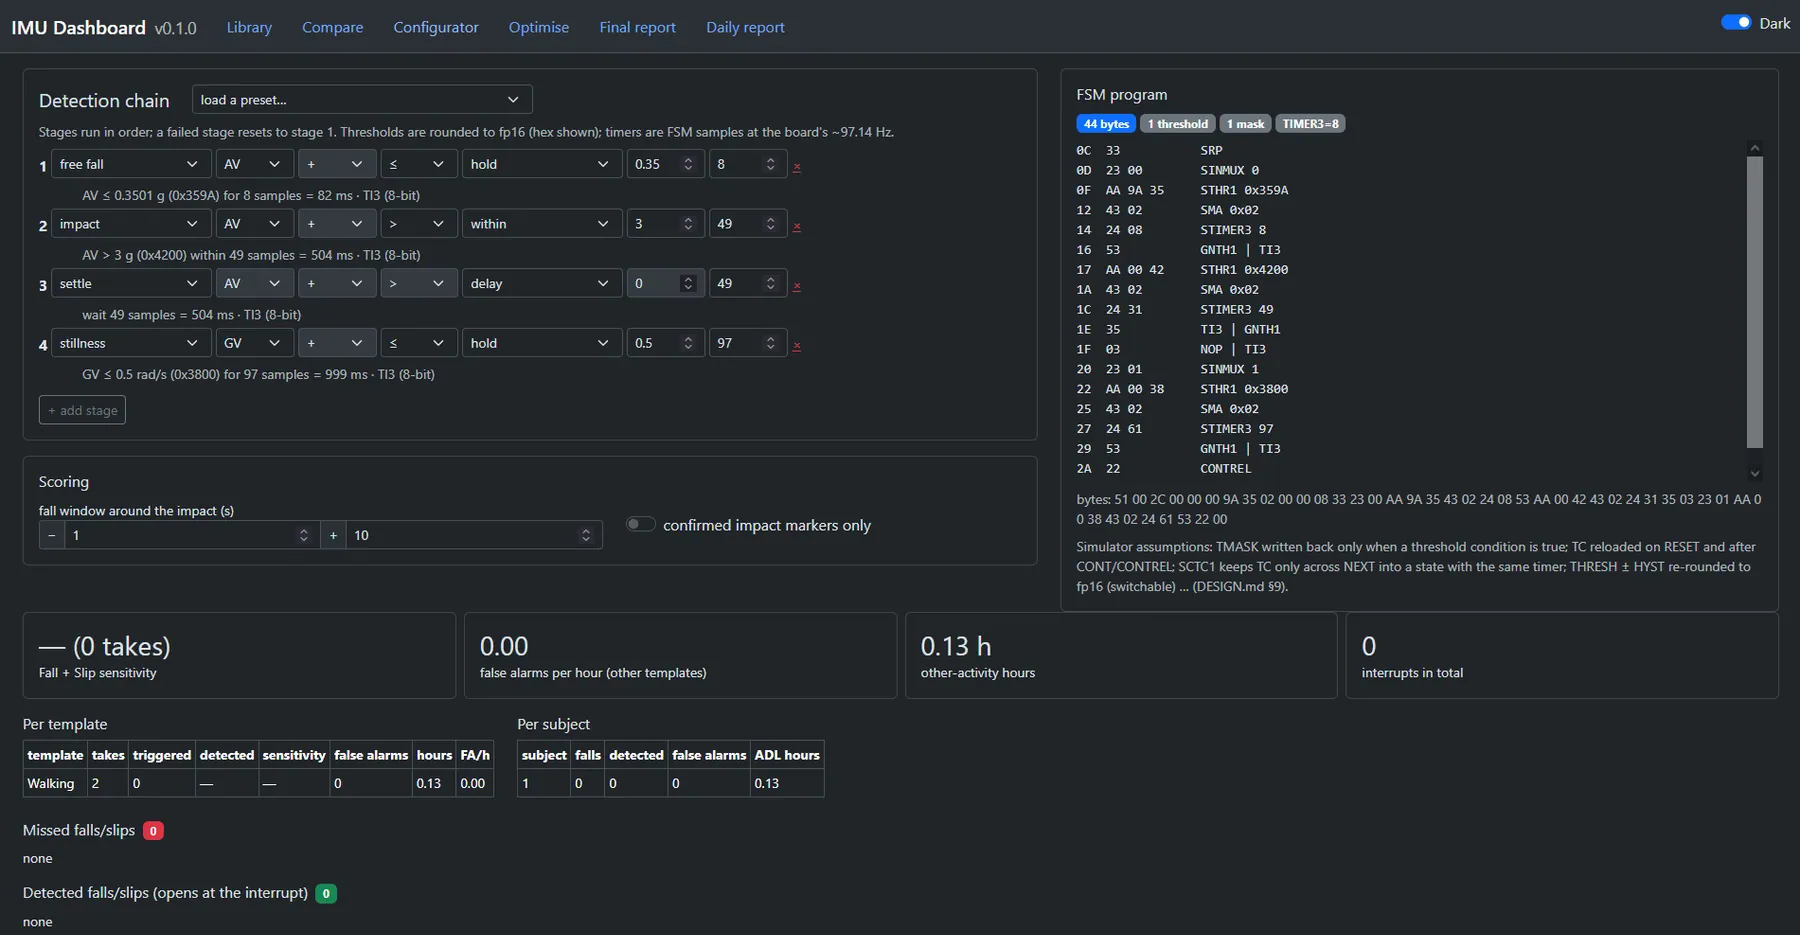This screenshot has height=935, width=1800.
Task: Click the fall window before-impact field
Action: [x=191, y=535]
